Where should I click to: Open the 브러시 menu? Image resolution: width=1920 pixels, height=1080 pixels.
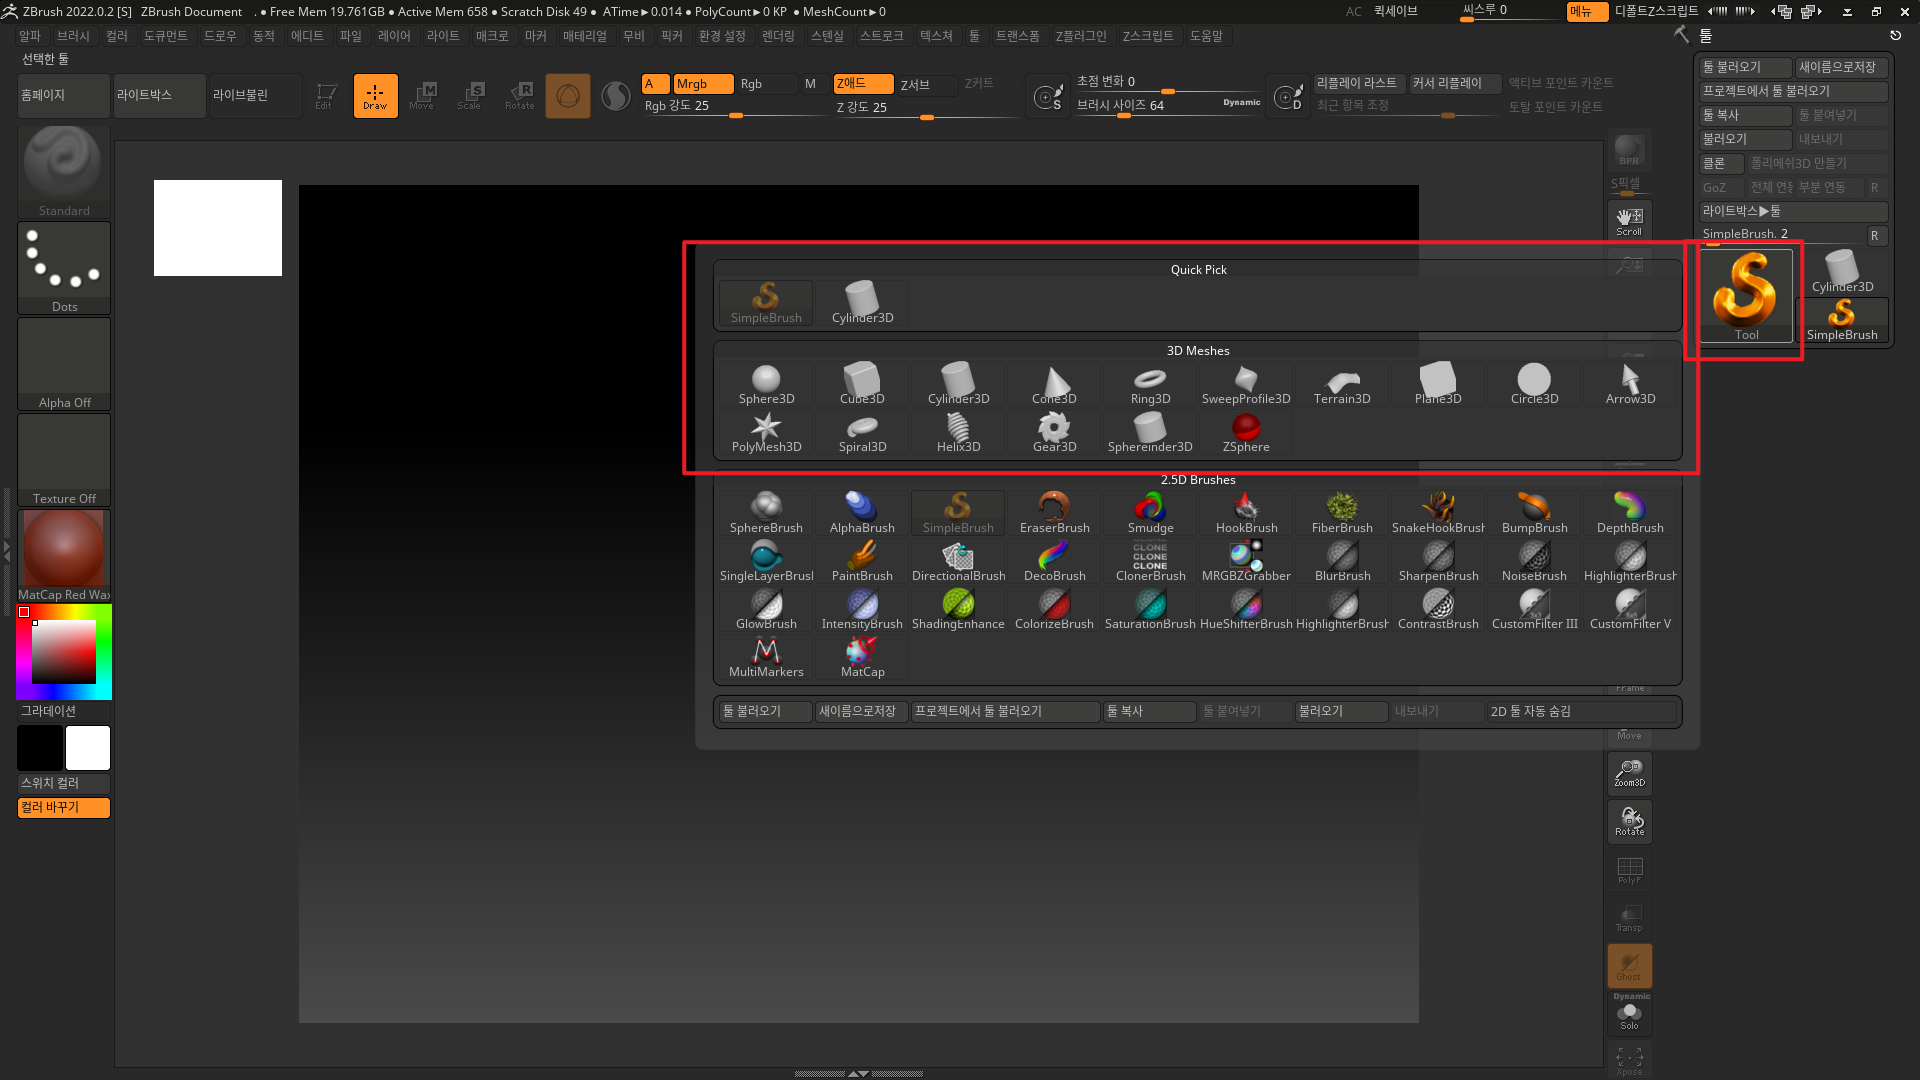click(73, 36)
